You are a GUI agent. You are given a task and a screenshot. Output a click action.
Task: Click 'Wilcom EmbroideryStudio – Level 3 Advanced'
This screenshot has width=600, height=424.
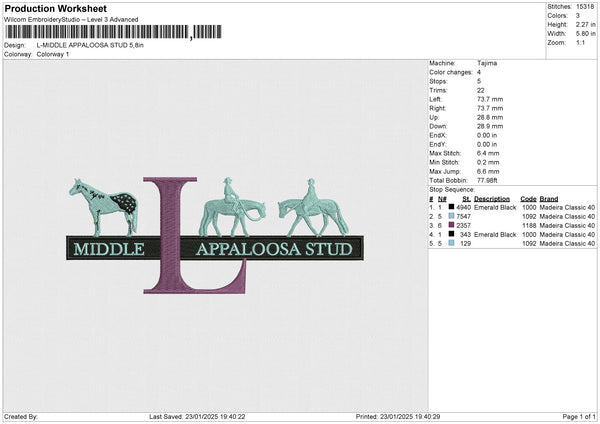click(x=71, y=20)
